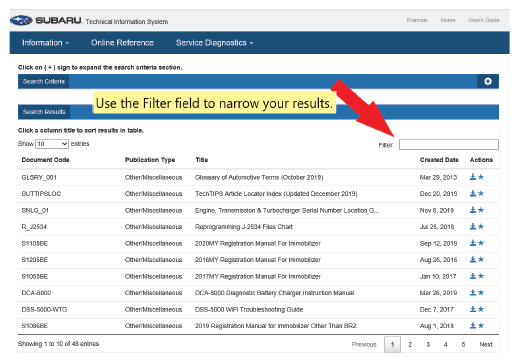Open the Service Diagnostics dropdown menu
Viewport: 519px width, 362px height.
[x=215, y=43]
